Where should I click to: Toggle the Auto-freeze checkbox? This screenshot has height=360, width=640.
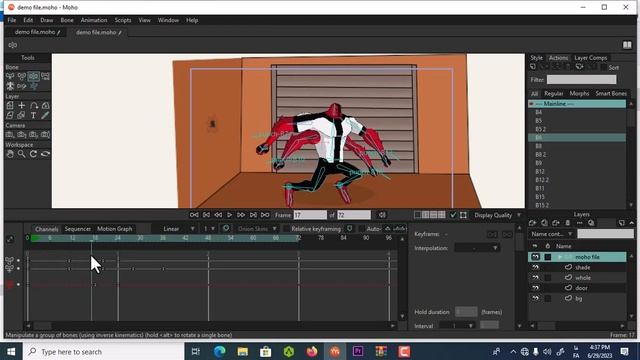[x=362, y=229]
